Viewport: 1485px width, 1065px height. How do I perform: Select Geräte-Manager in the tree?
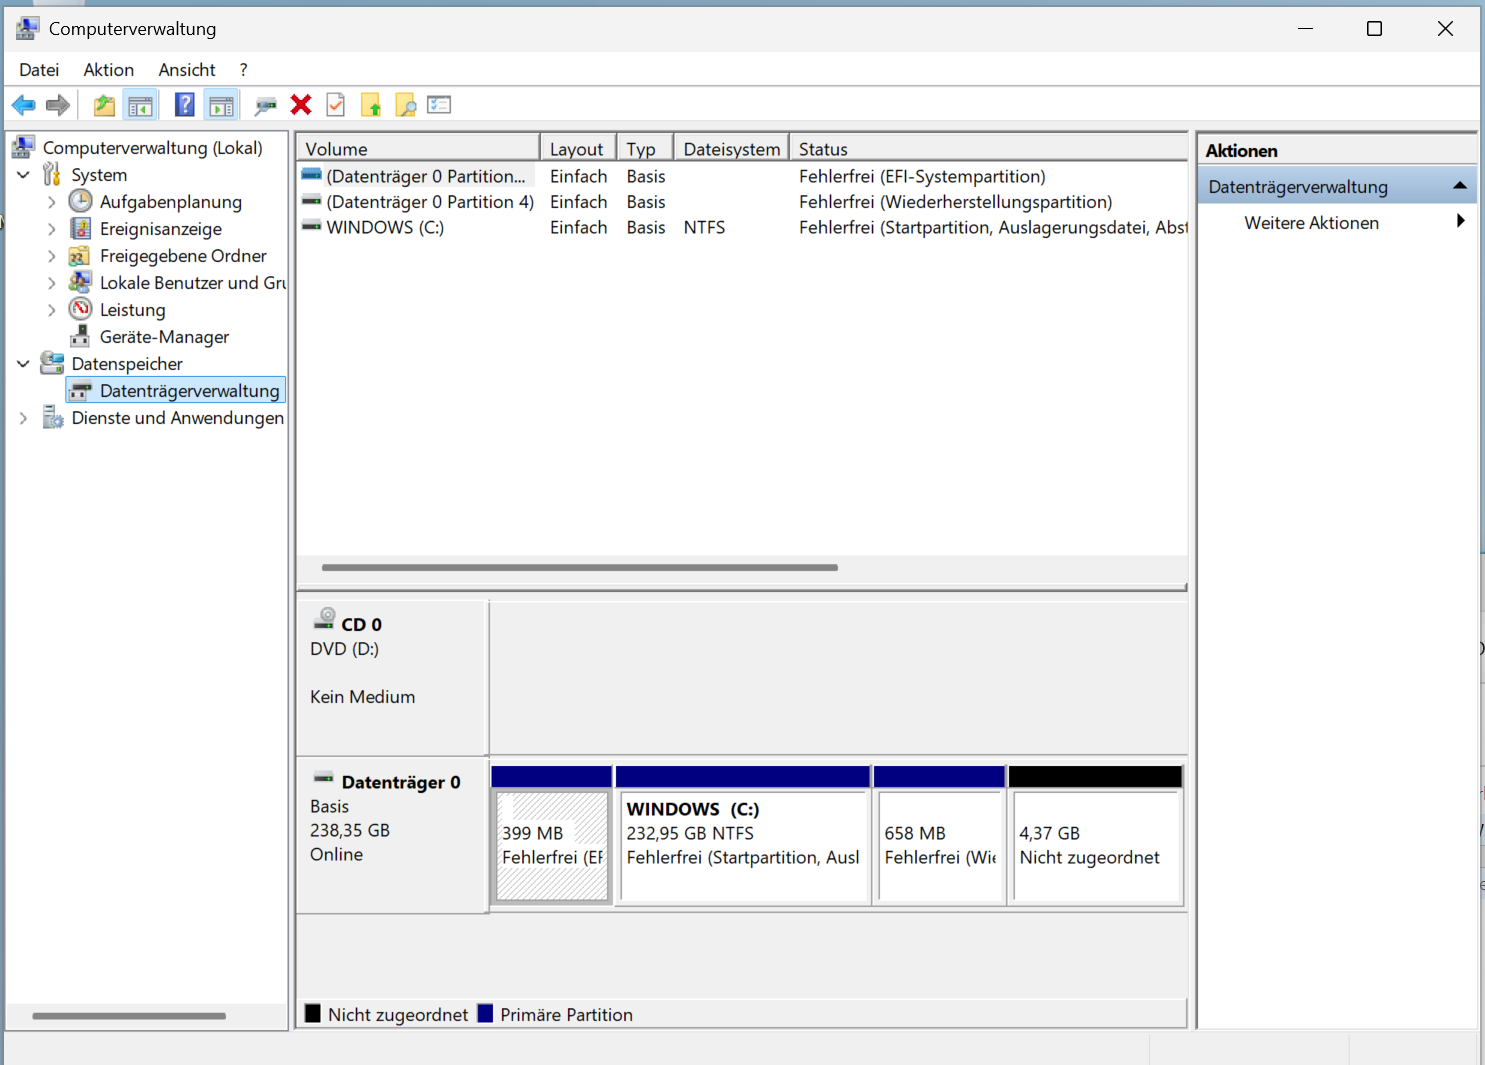pos(164,336)
